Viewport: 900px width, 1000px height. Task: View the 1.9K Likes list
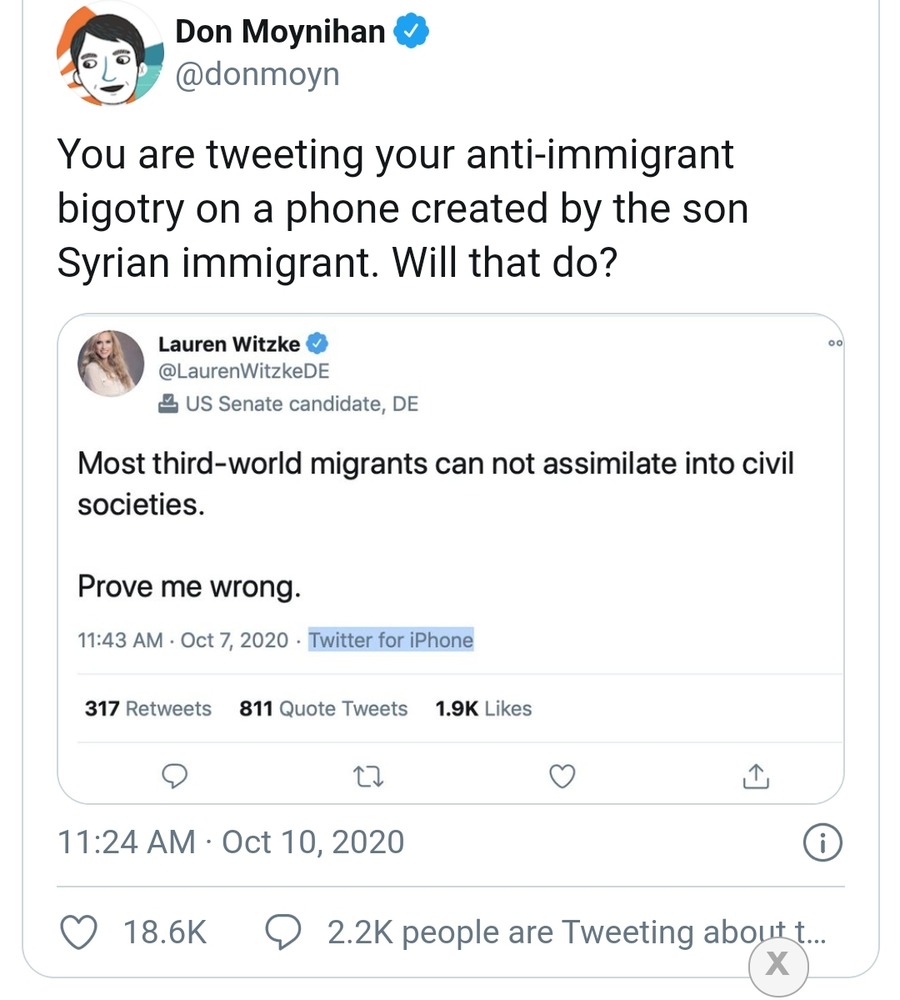[x=483, y=709]
